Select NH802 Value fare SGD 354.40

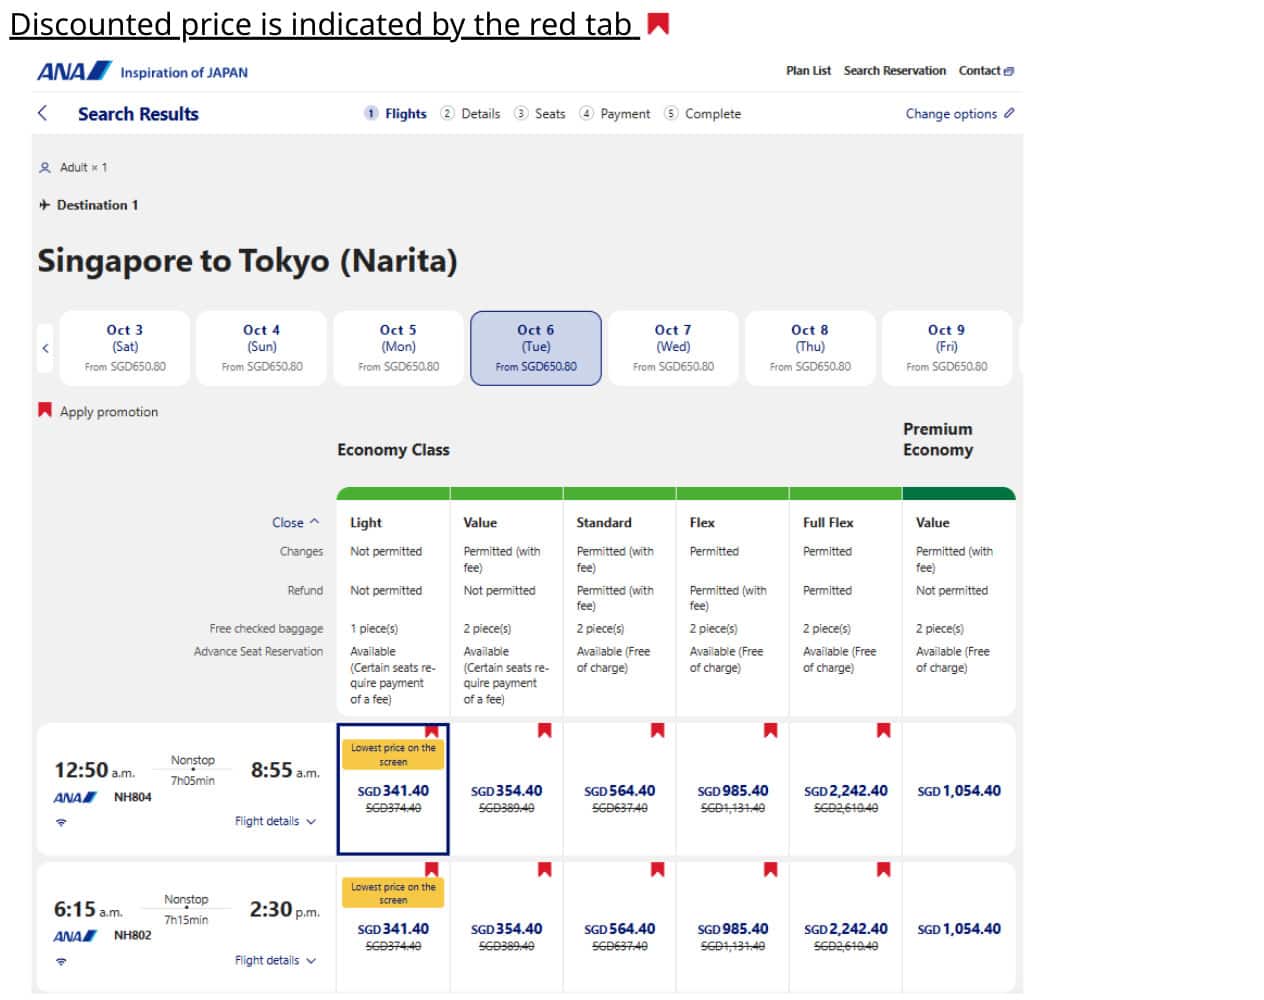pyautogui.click(x=506, y=929)
